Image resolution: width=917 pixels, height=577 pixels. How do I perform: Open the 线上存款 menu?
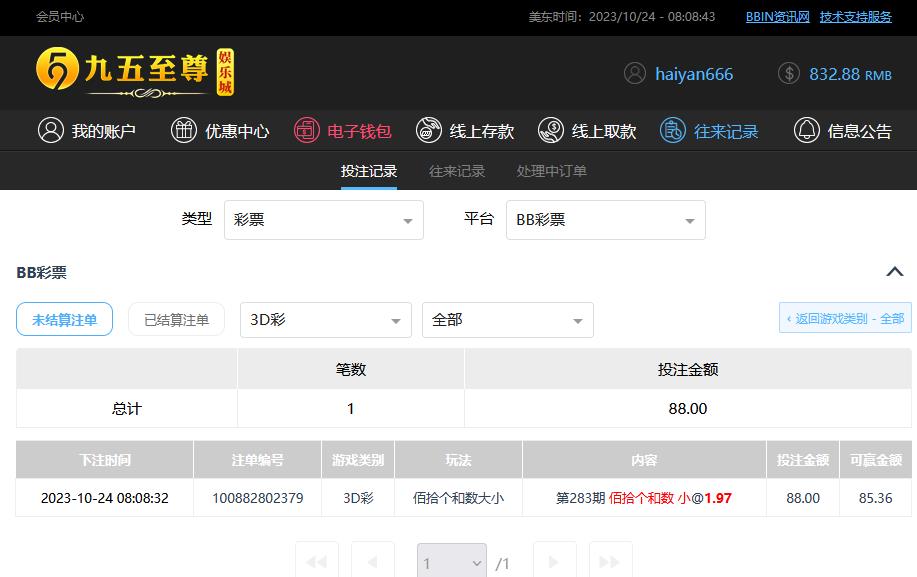(x=465, y=131)
